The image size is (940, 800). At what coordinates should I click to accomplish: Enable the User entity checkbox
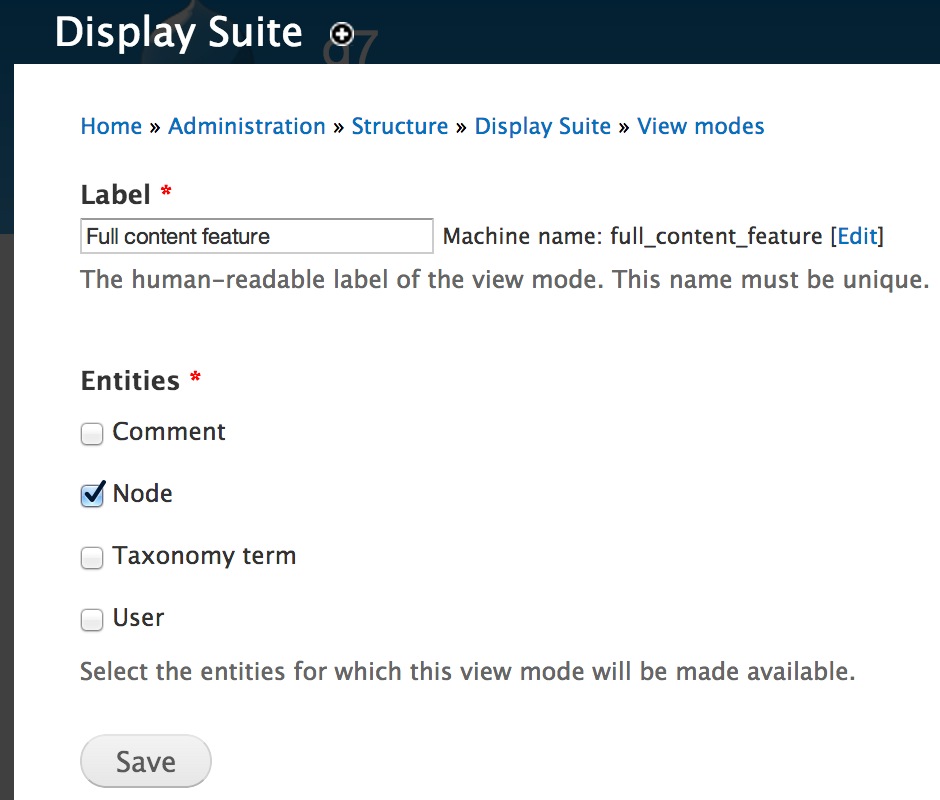point(91,619)
